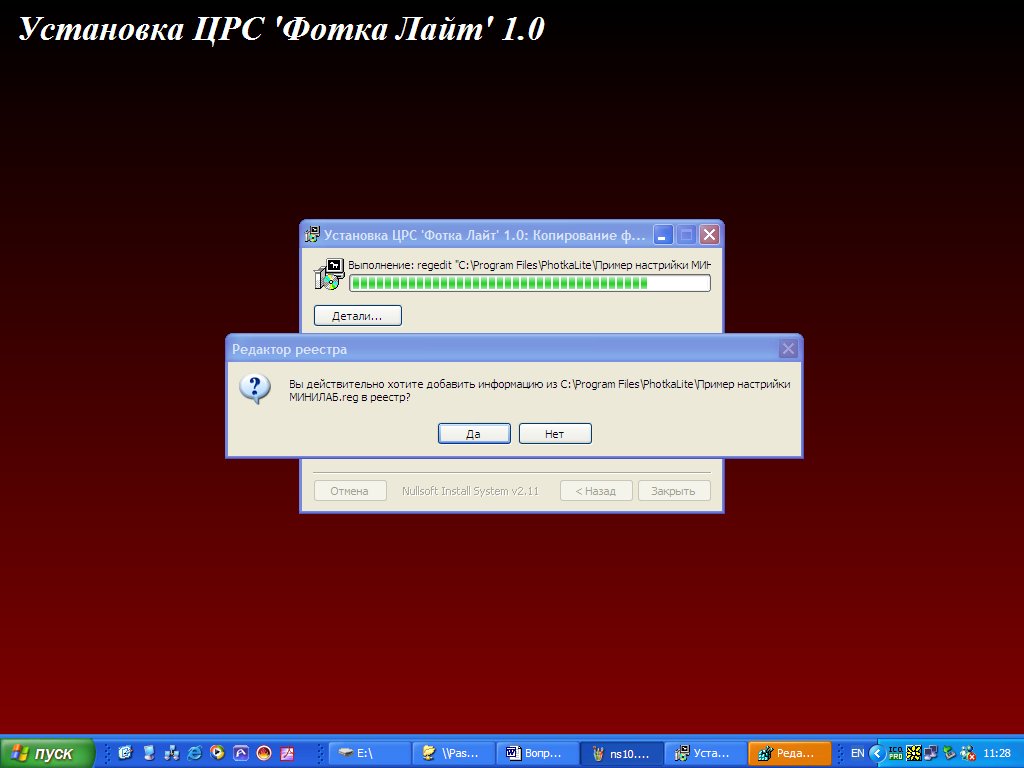Click the yellow sunflower tray icon
1024x768 pixels.
coord(914,753)
